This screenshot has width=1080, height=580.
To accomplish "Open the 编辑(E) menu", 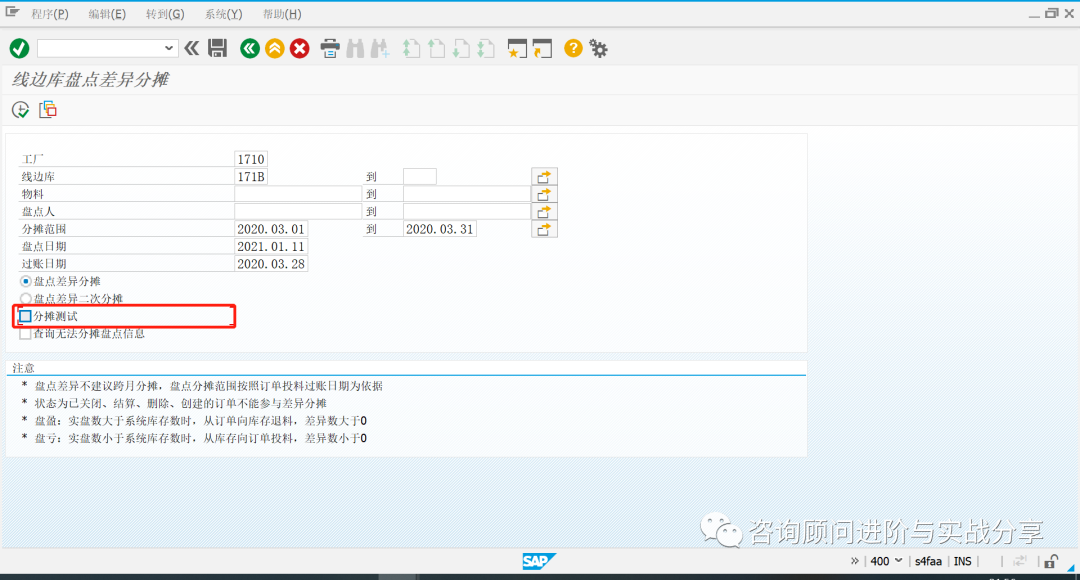I will (107, 14).
